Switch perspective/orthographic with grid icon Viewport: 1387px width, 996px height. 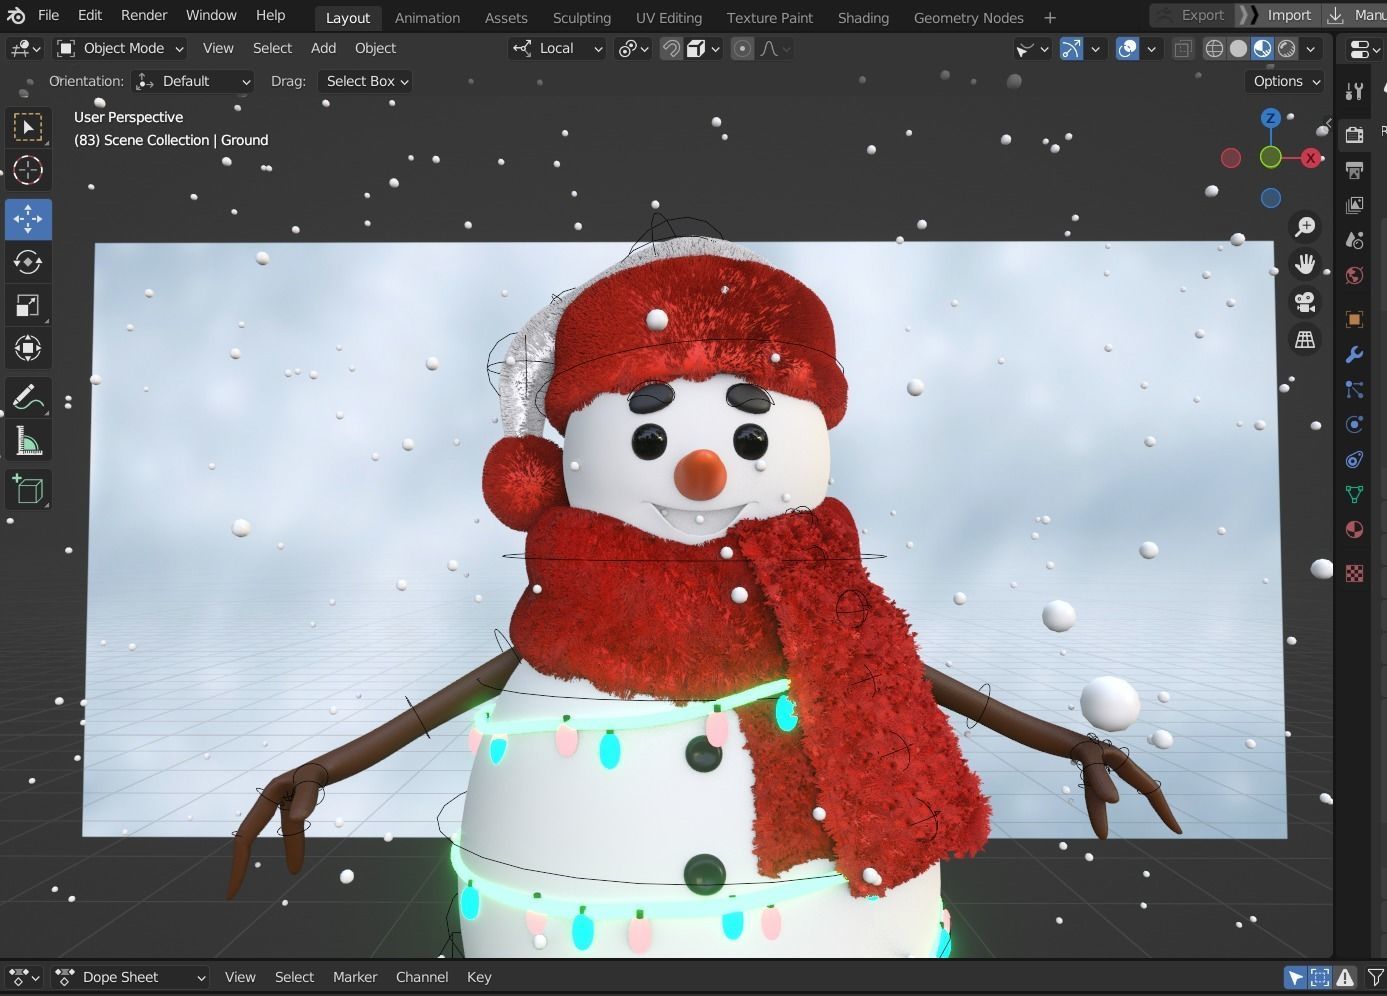pyautogui.click(x=1305, y=340)
